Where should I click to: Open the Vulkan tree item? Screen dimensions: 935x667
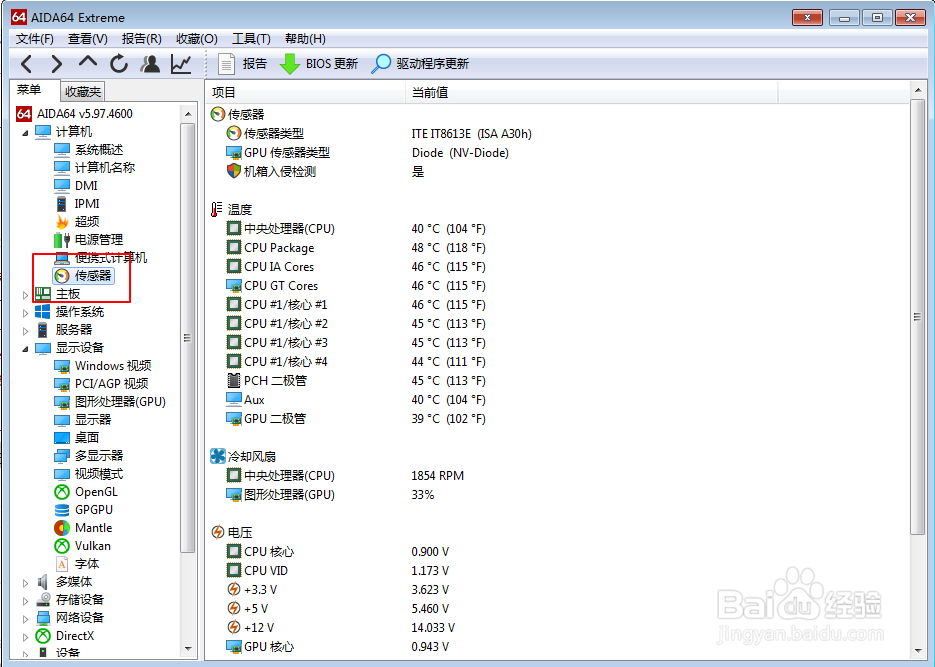pos(82,545)
